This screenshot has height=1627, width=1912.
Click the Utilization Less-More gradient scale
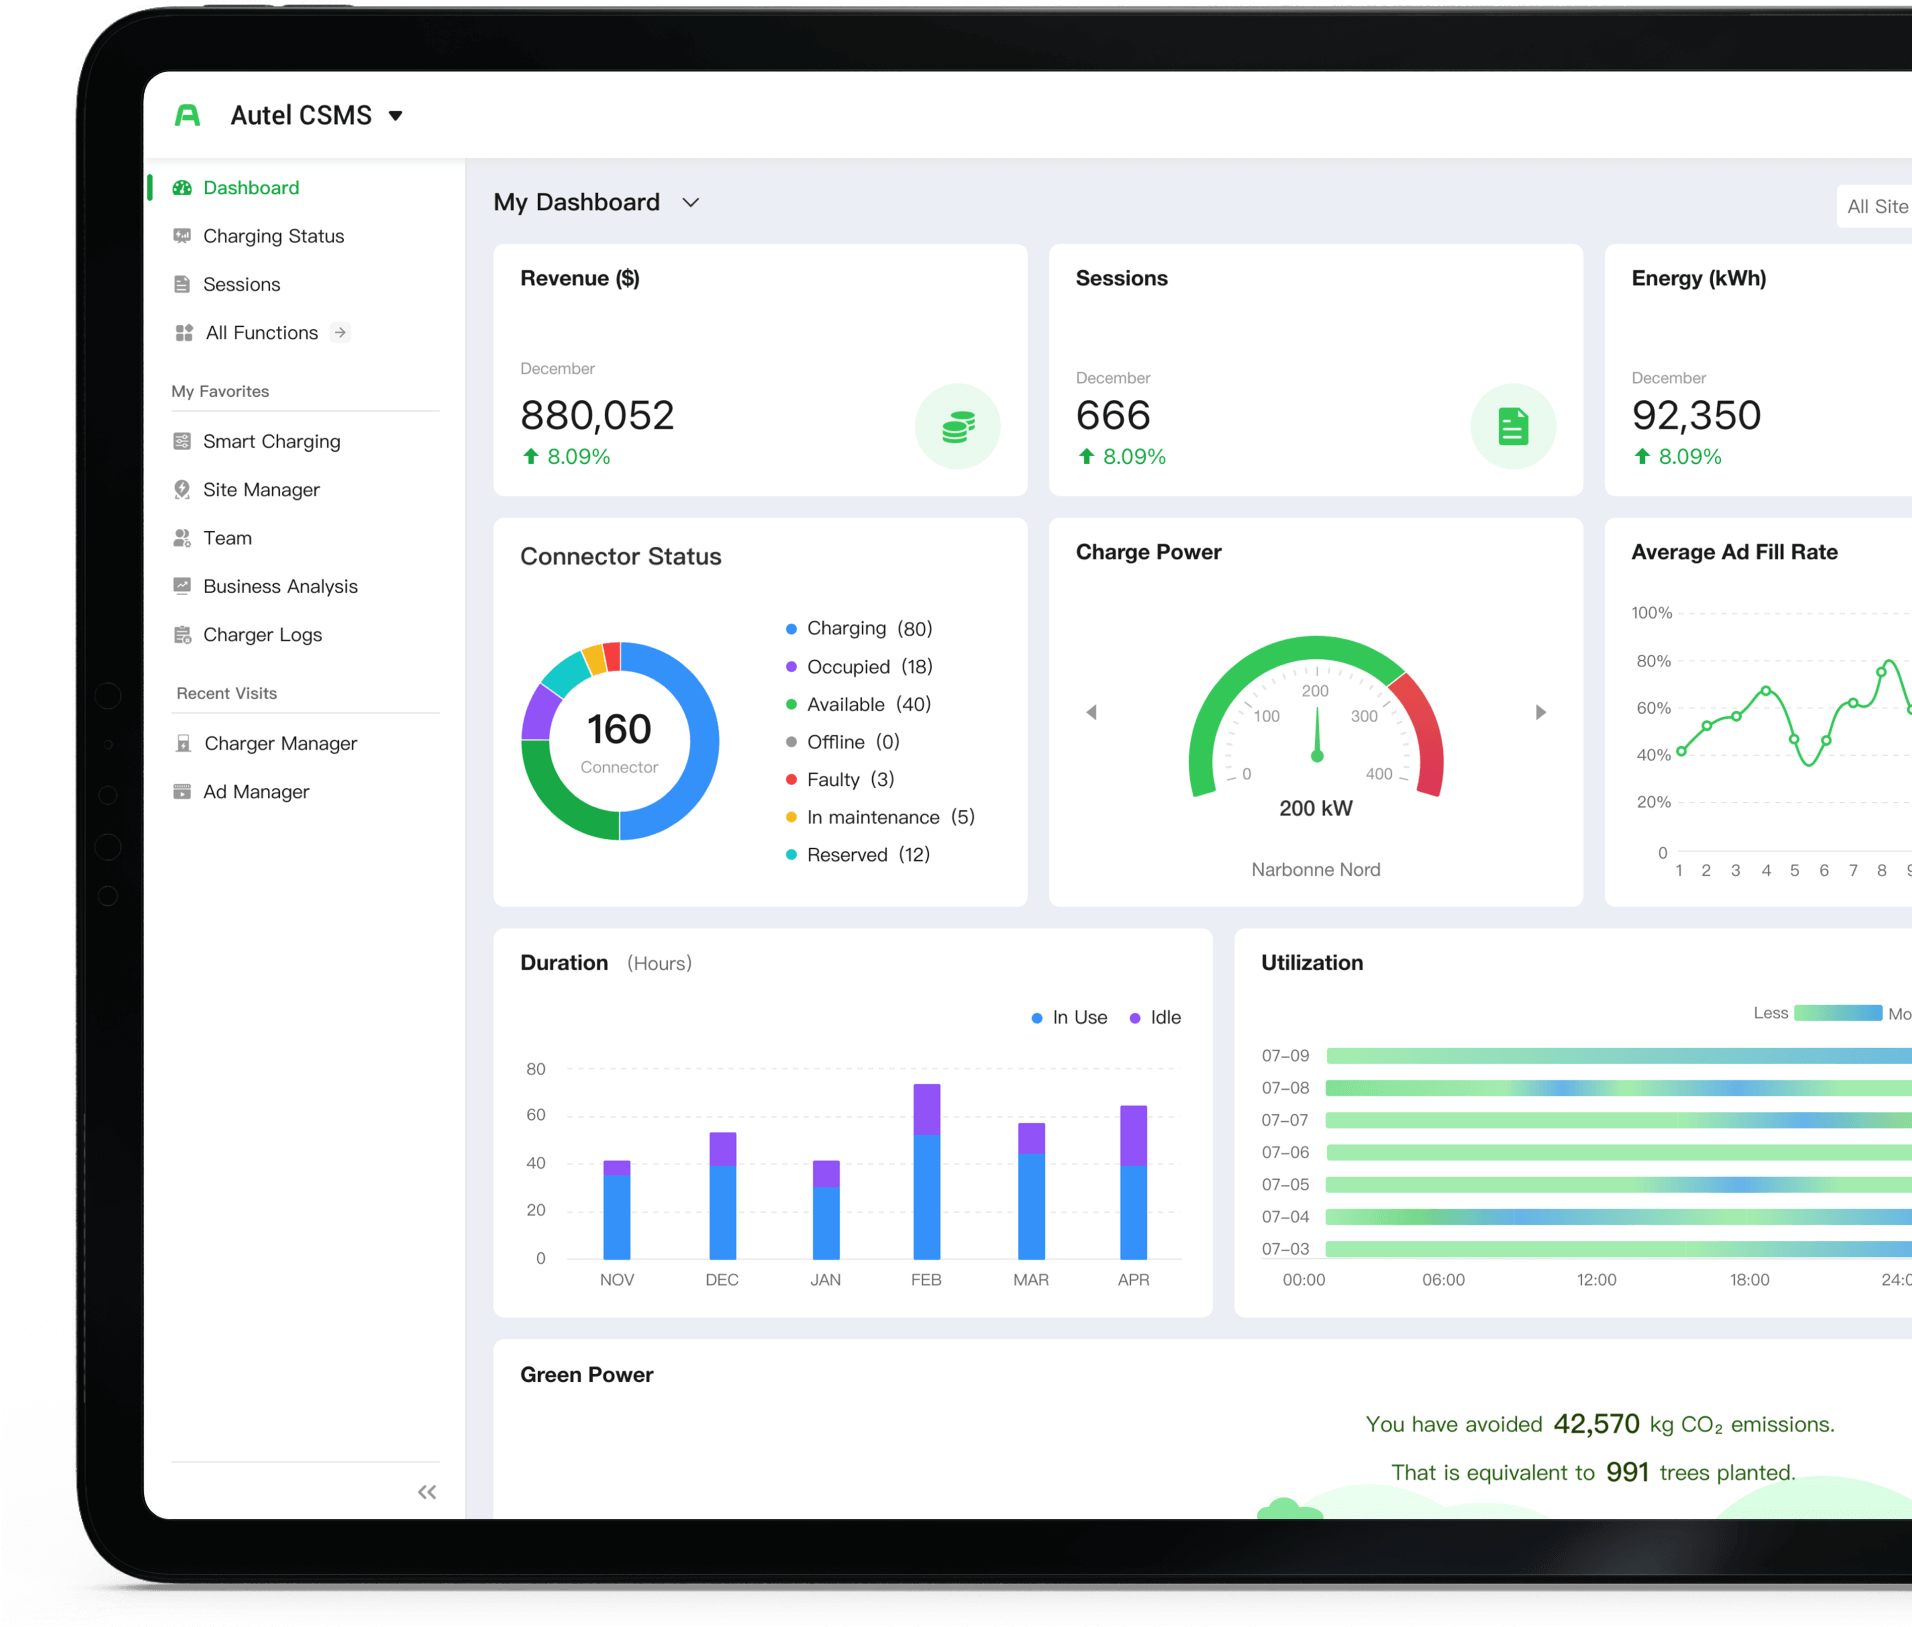pos(1837,1013)
